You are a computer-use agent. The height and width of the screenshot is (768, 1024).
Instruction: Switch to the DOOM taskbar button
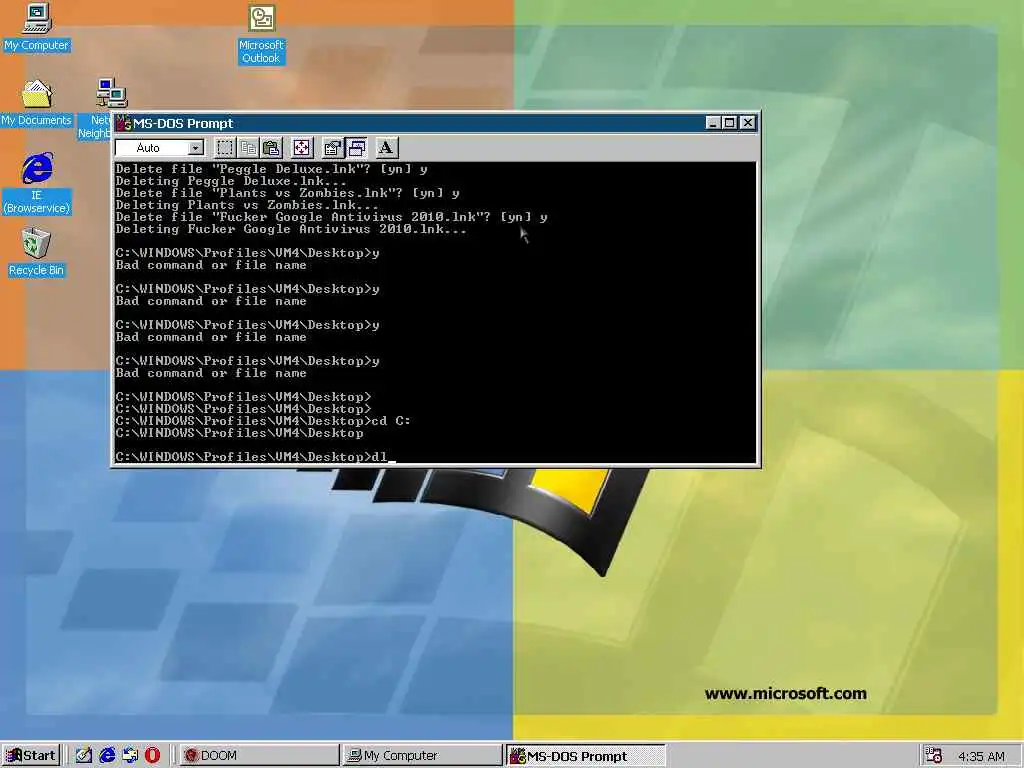259,756
